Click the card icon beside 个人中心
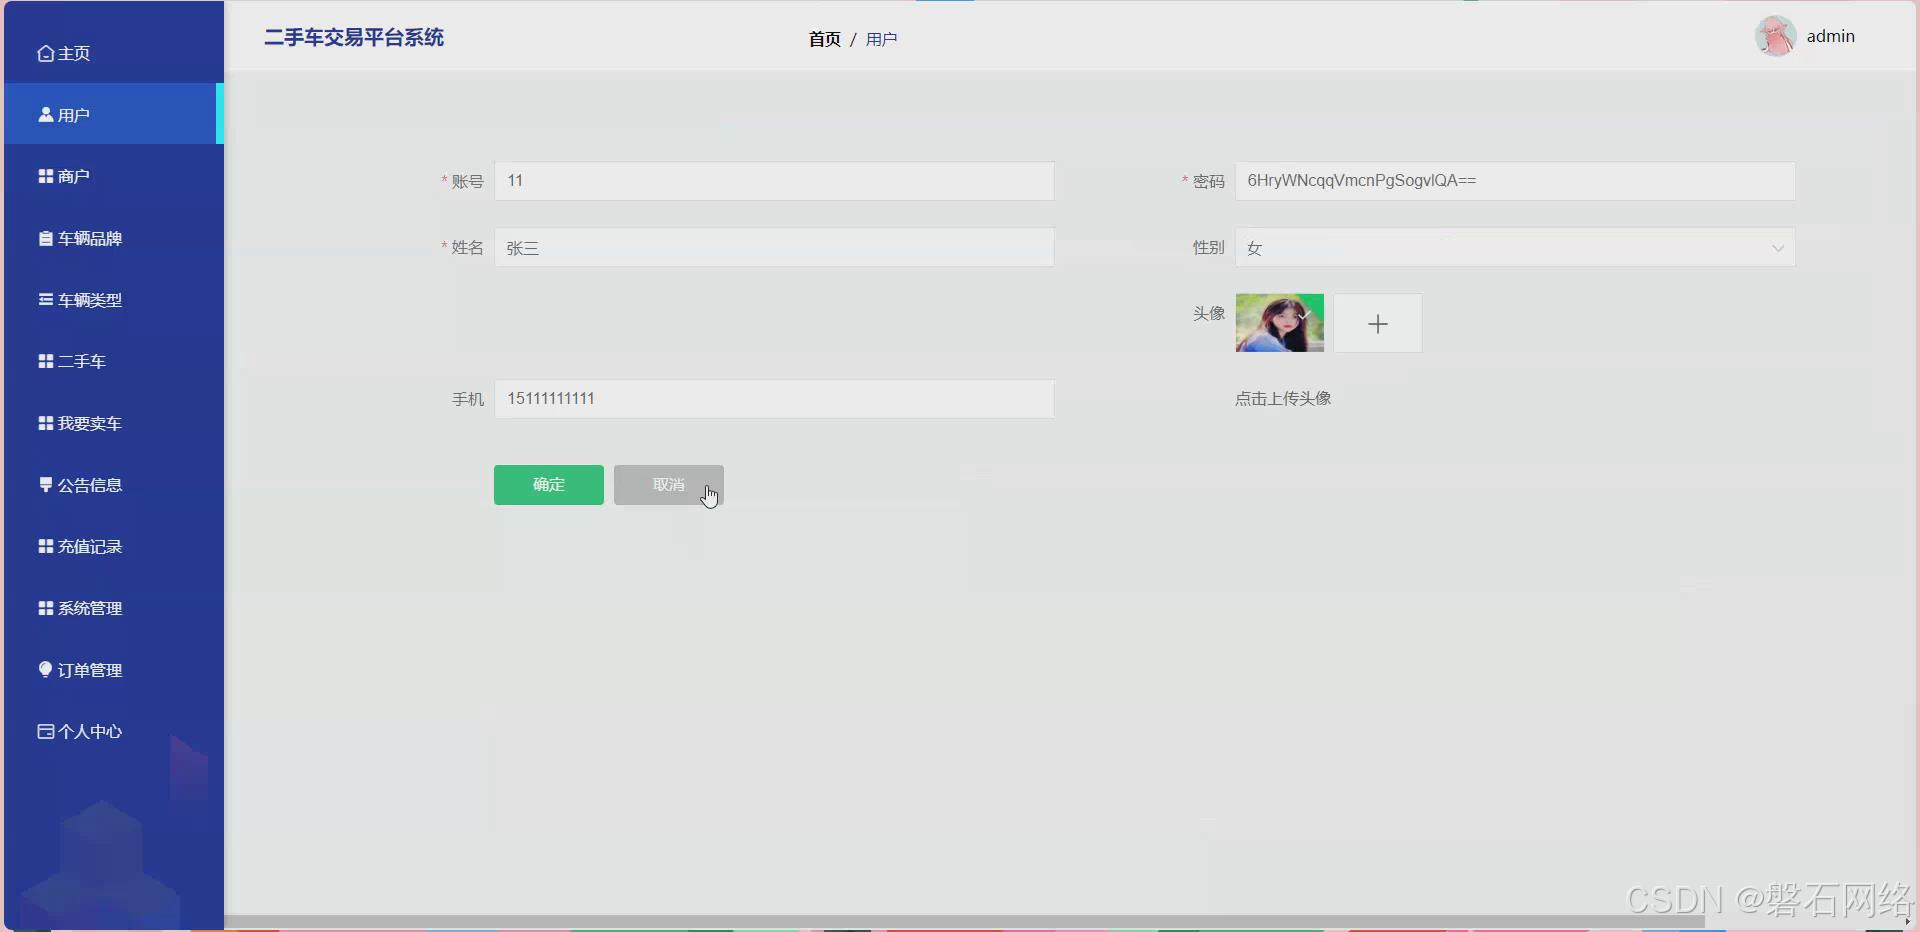This screenshot has height=932, width=1920. [x=46, y=731]
